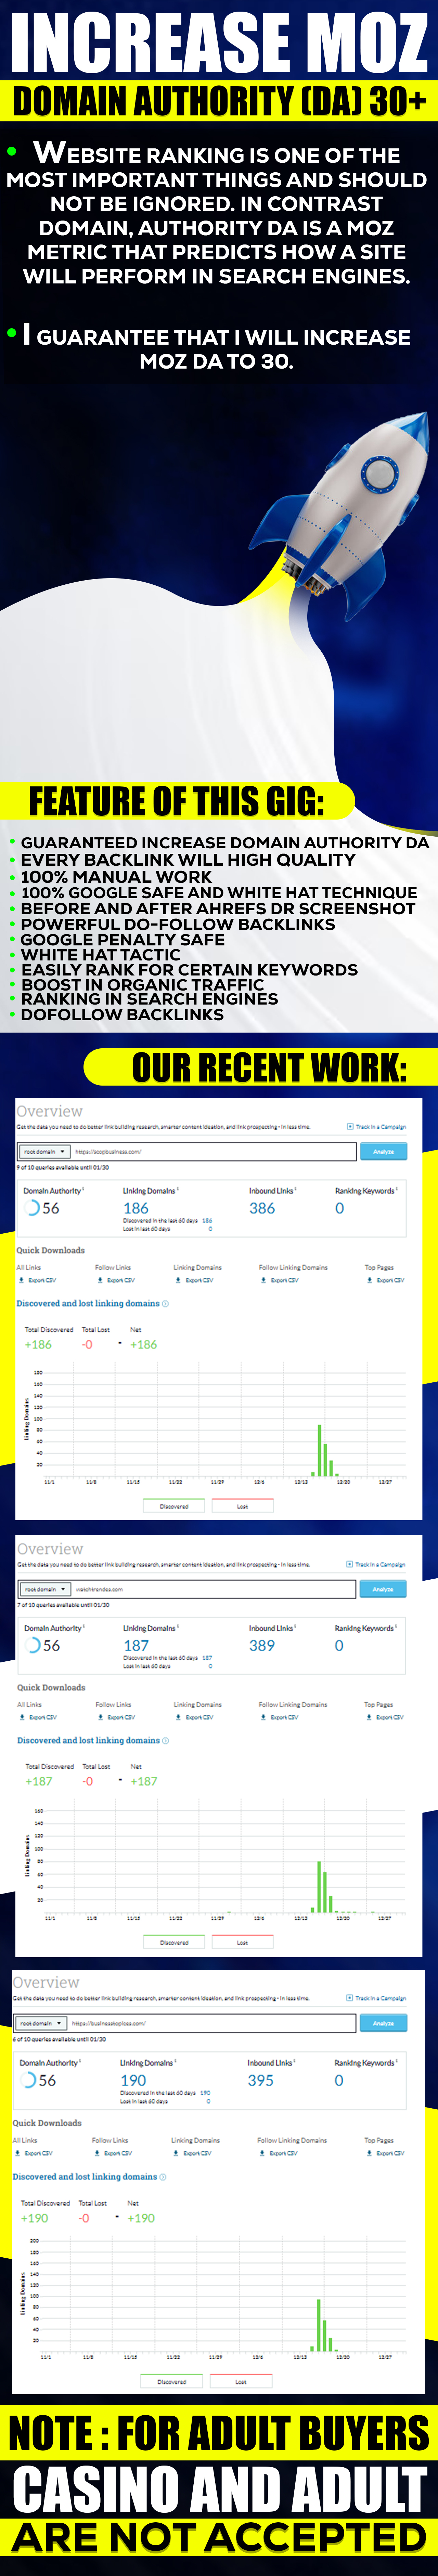Viewport: 438px width, 2576px height.
Task: Click Linking Domains download icon in 187-domains overview
Action: tap(178, 1717)
